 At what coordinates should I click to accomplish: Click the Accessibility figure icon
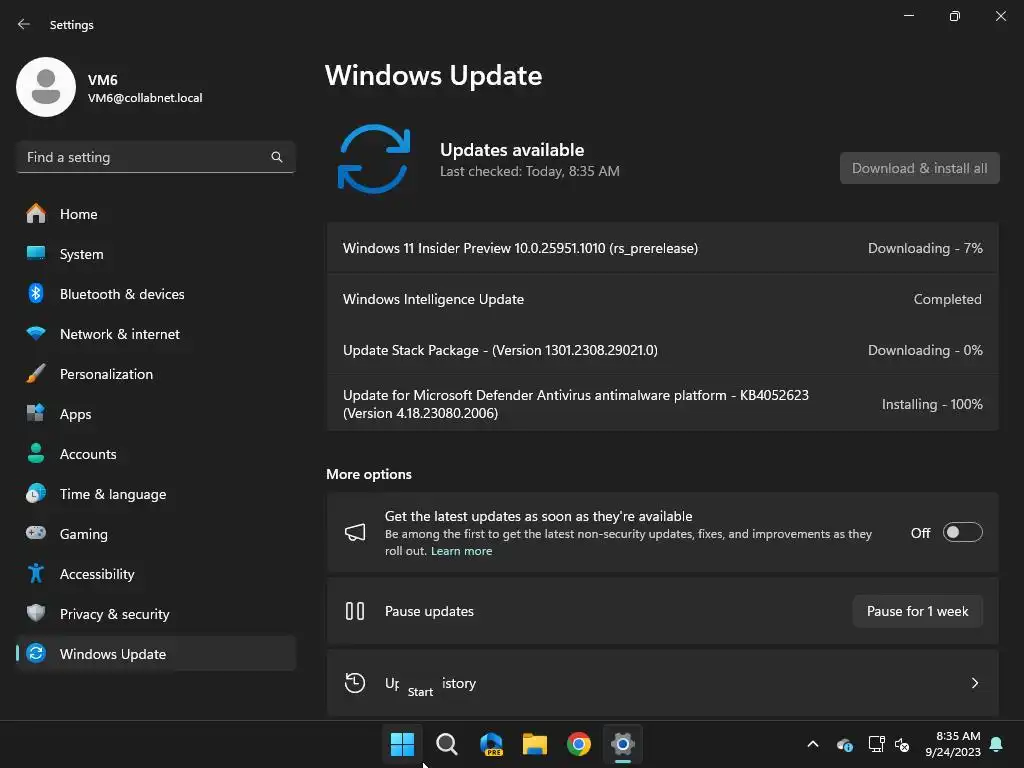pos(36,573)
